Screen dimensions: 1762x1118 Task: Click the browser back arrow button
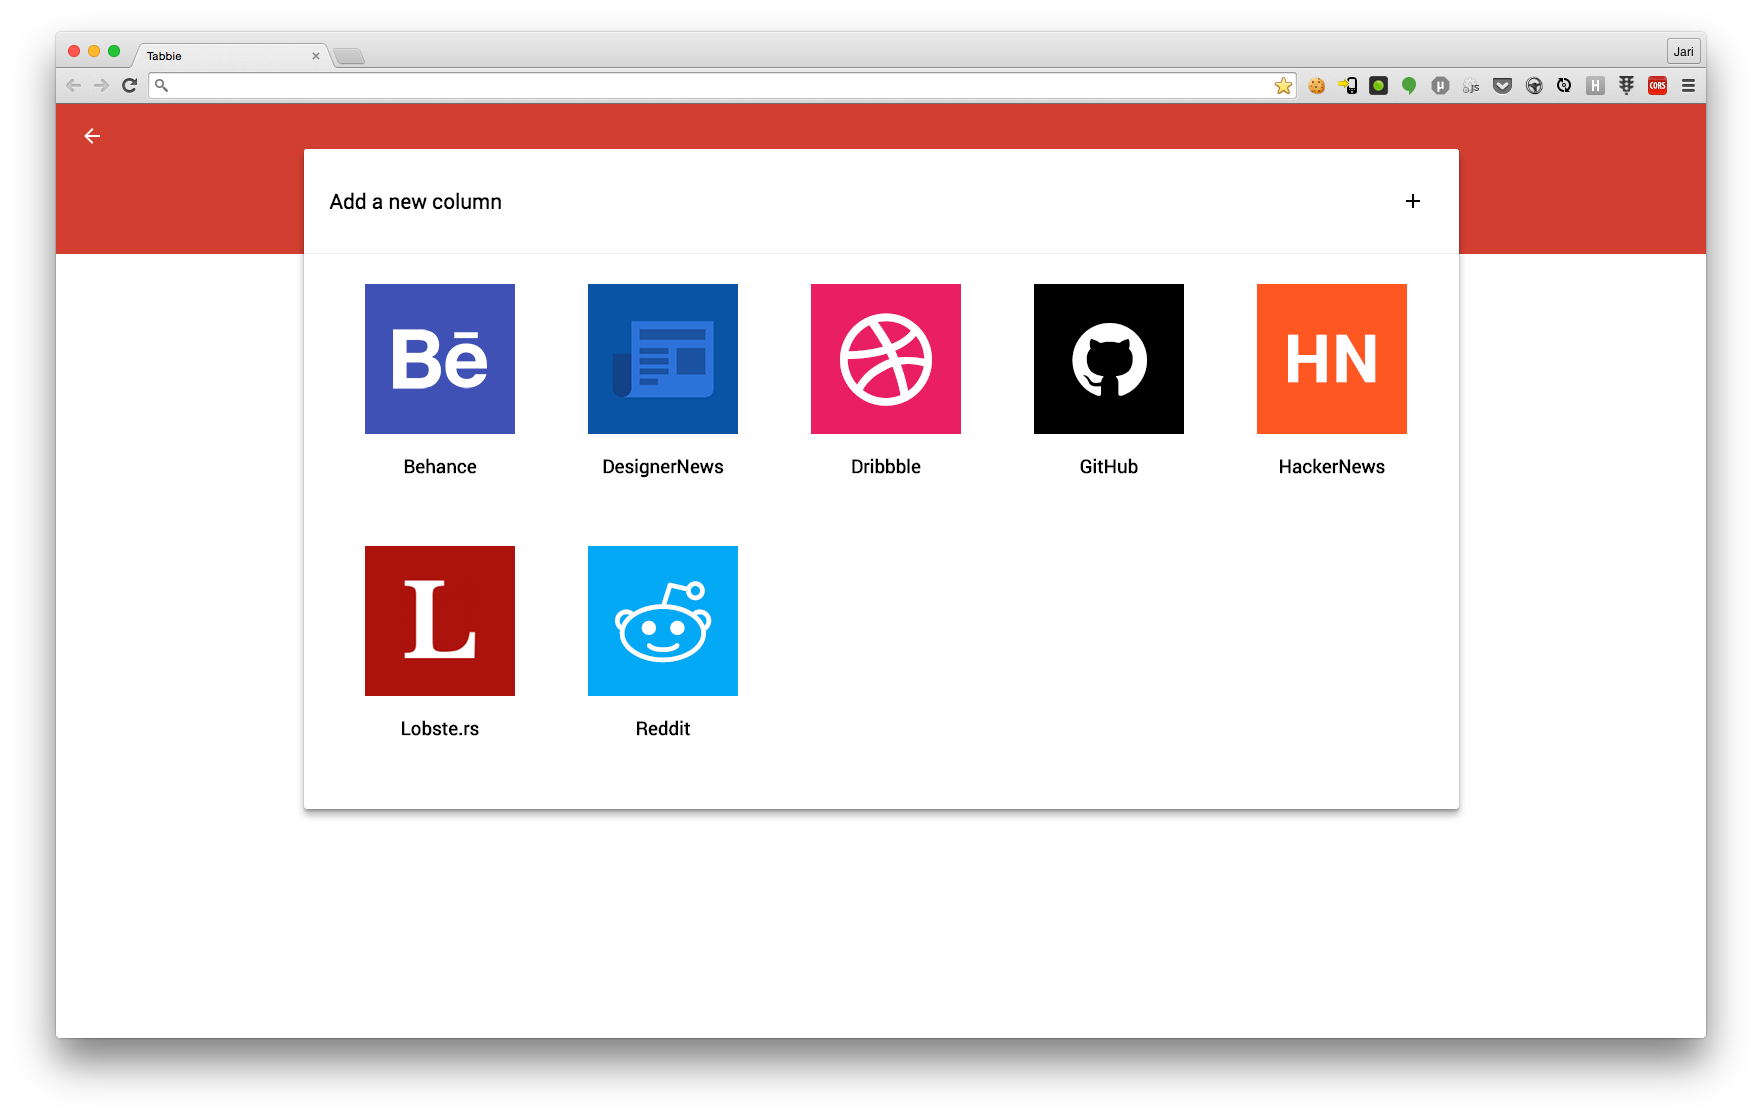tap(73, 85)
